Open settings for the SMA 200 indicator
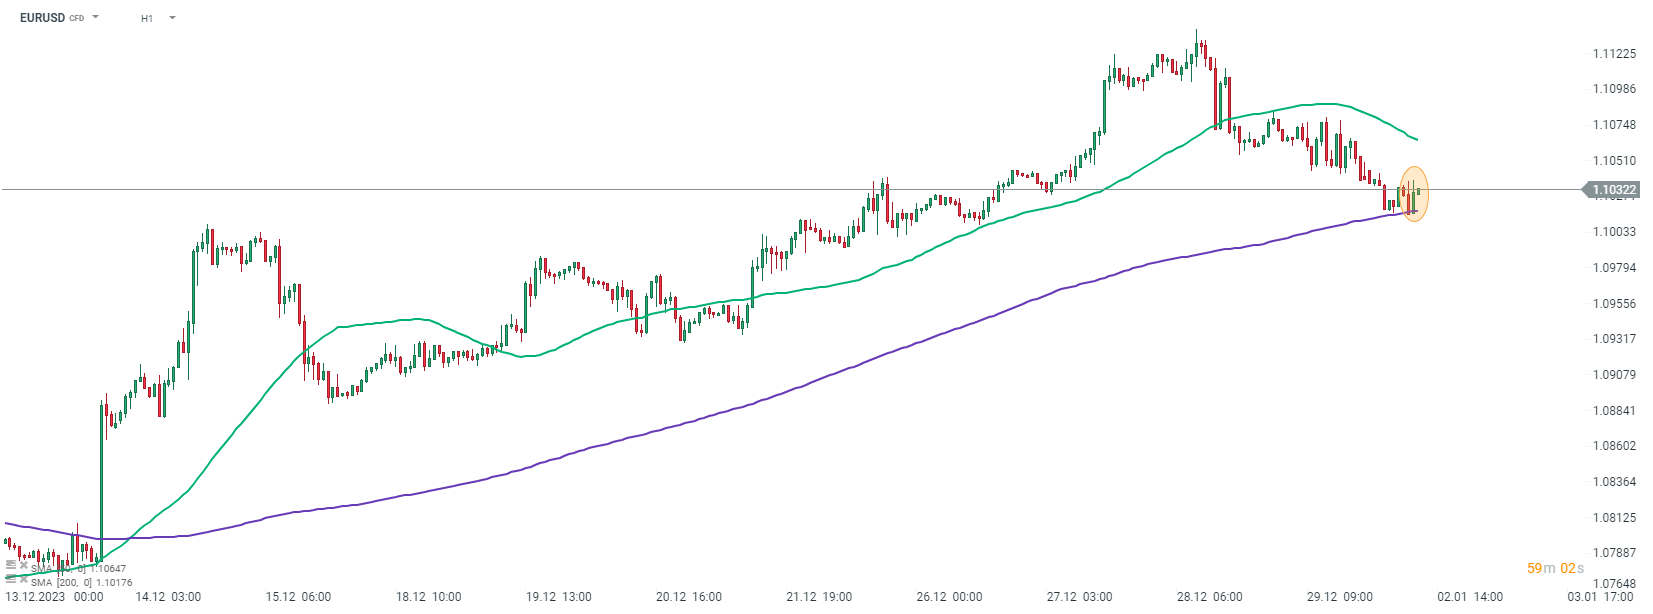1653x614 pixels. [11, 579]
